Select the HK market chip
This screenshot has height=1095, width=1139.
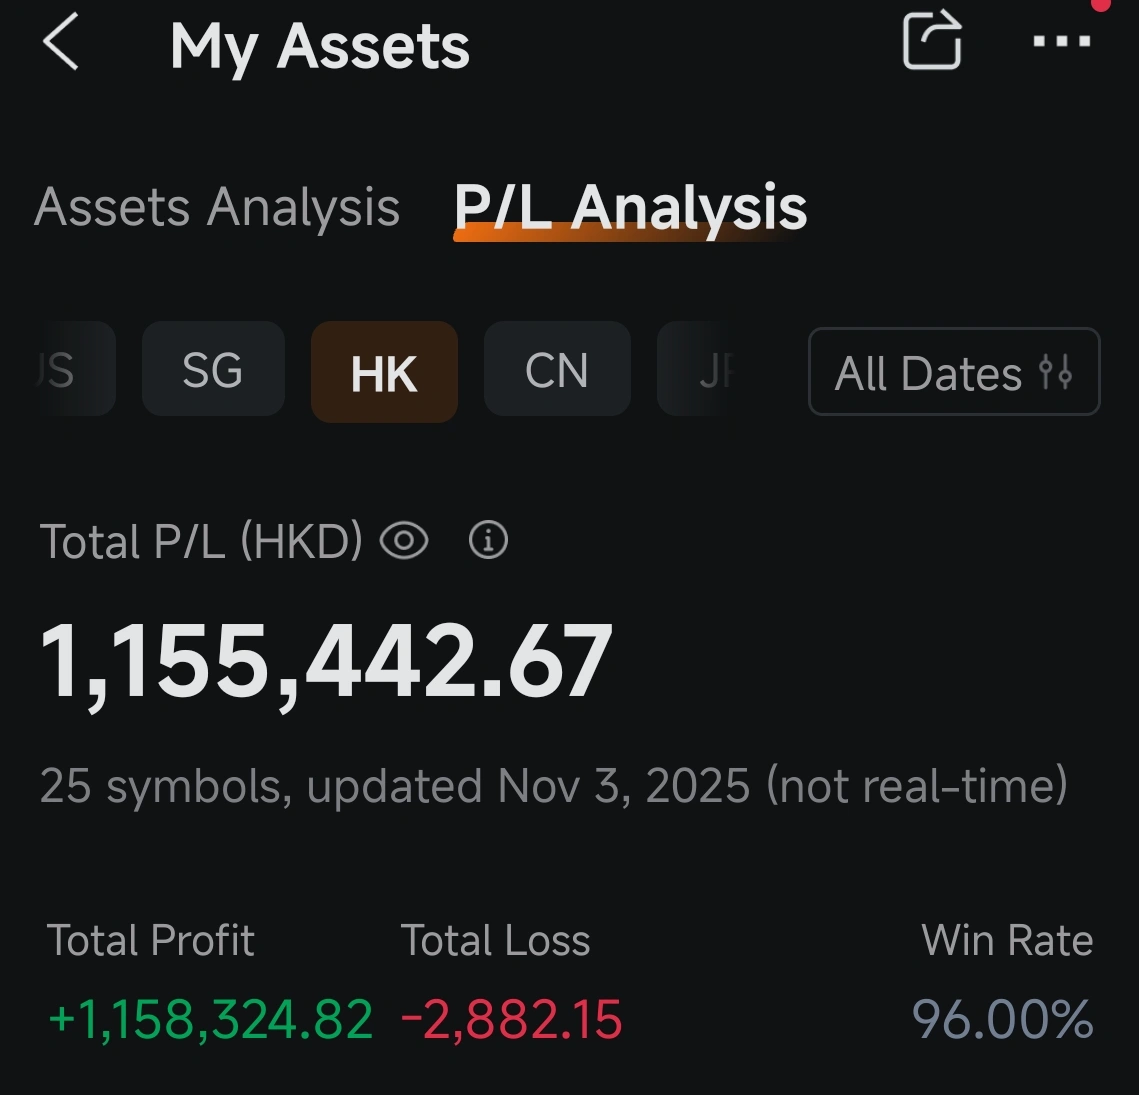[384, 371]
